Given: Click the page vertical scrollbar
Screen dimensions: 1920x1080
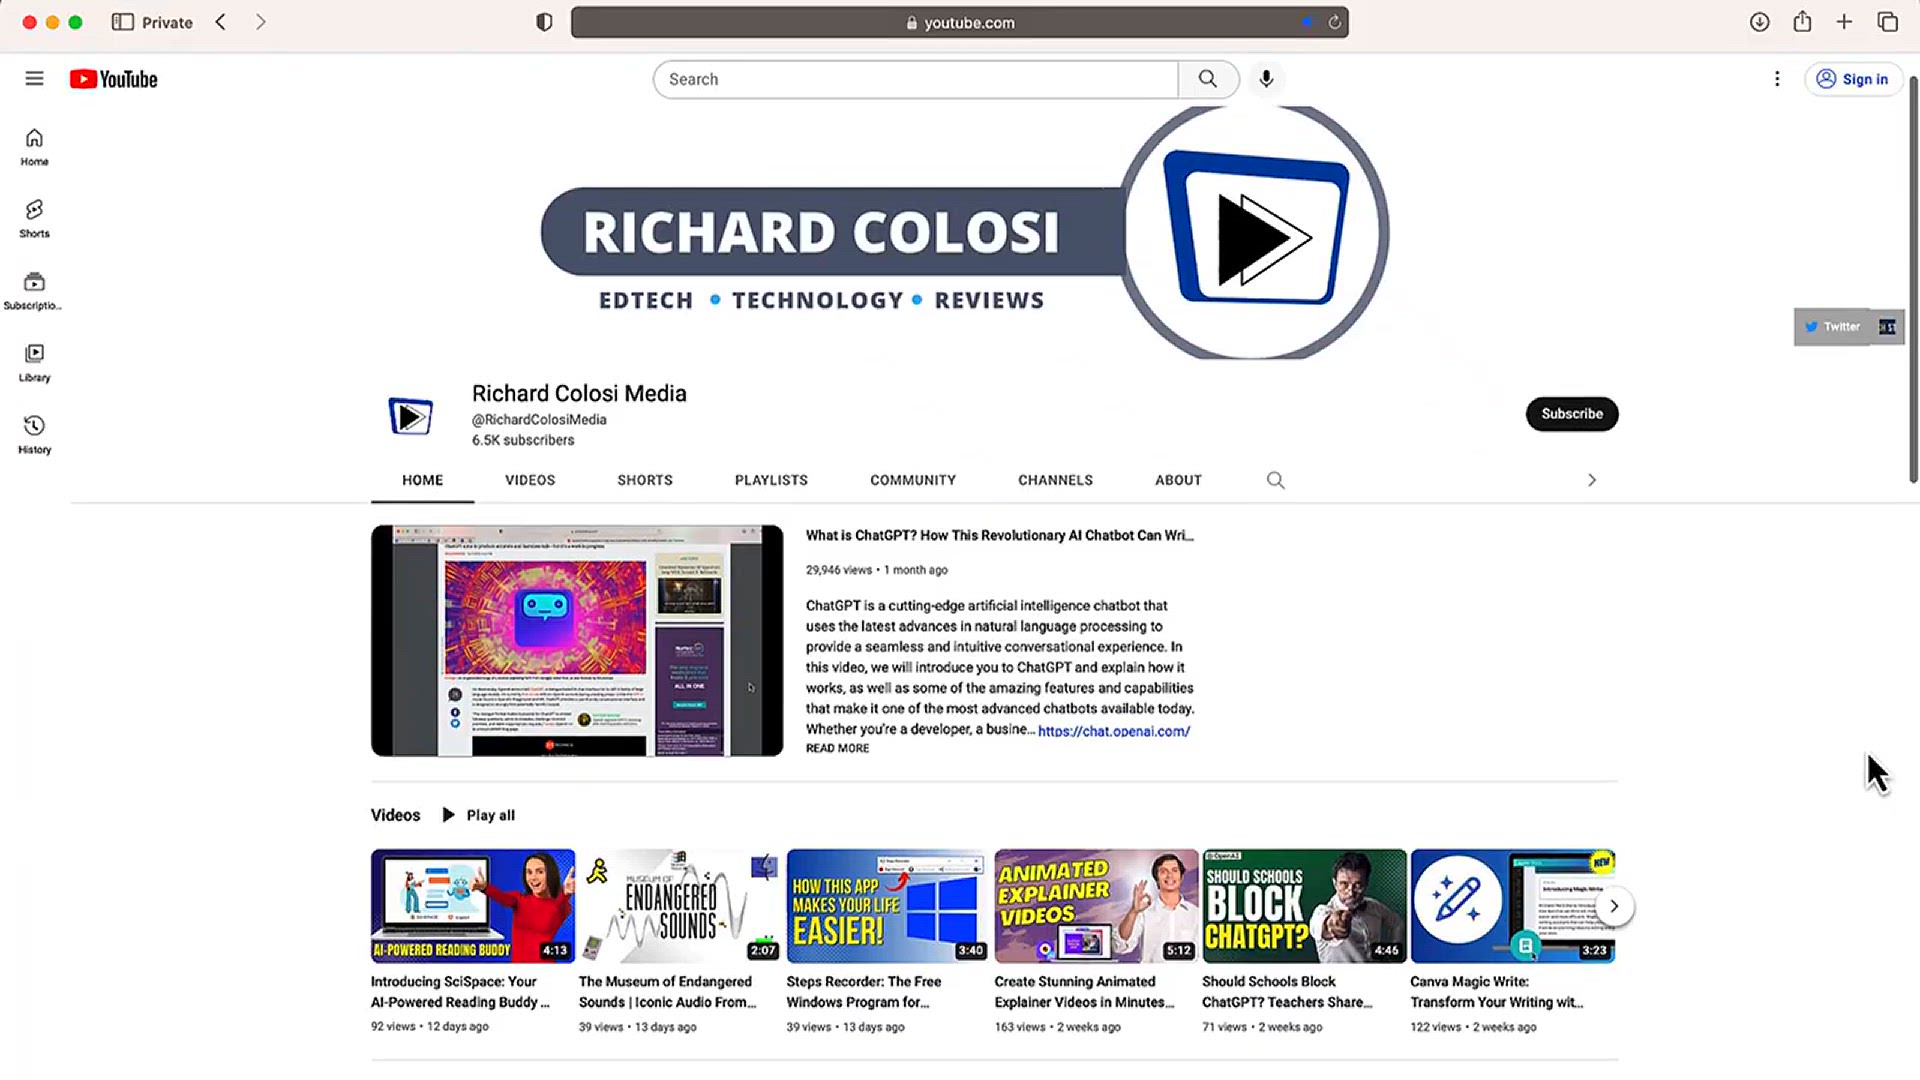Looking at the screenshot, I should (1913, 280).
